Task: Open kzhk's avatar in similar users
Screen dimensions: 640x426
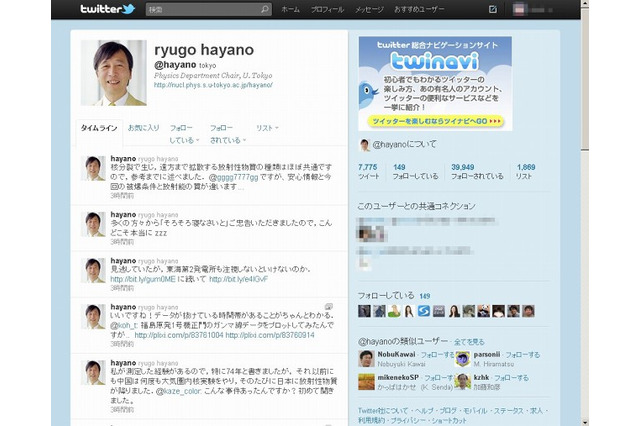Action: point(462,382)
